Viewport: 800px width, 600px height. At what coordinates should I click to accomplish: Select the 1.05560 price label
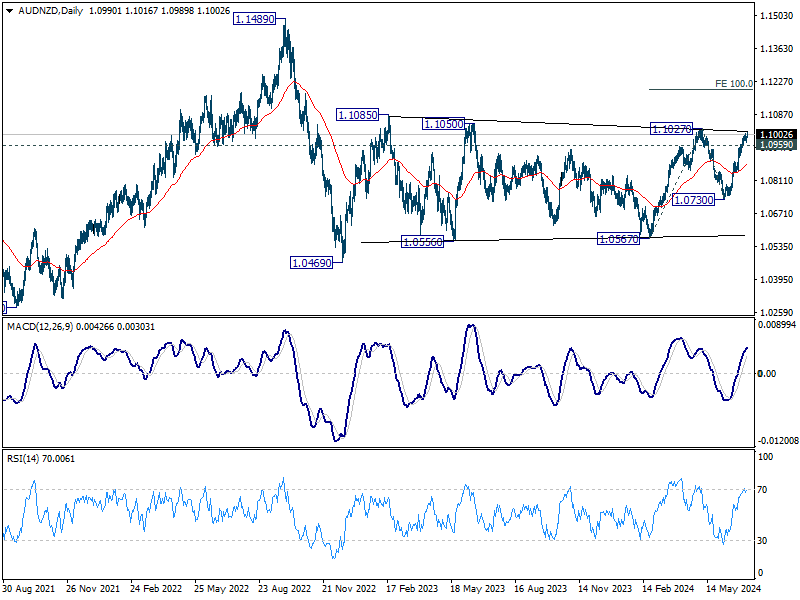click(x=423, y=242)
